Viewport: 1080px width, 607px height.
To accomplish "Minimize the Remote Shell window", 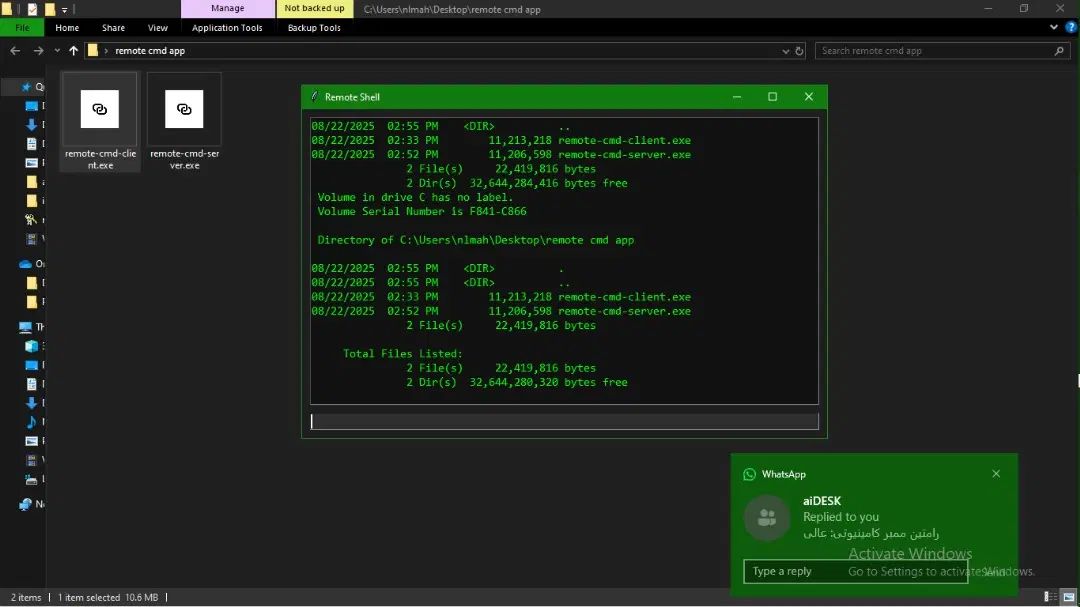I will click(737, 96).
